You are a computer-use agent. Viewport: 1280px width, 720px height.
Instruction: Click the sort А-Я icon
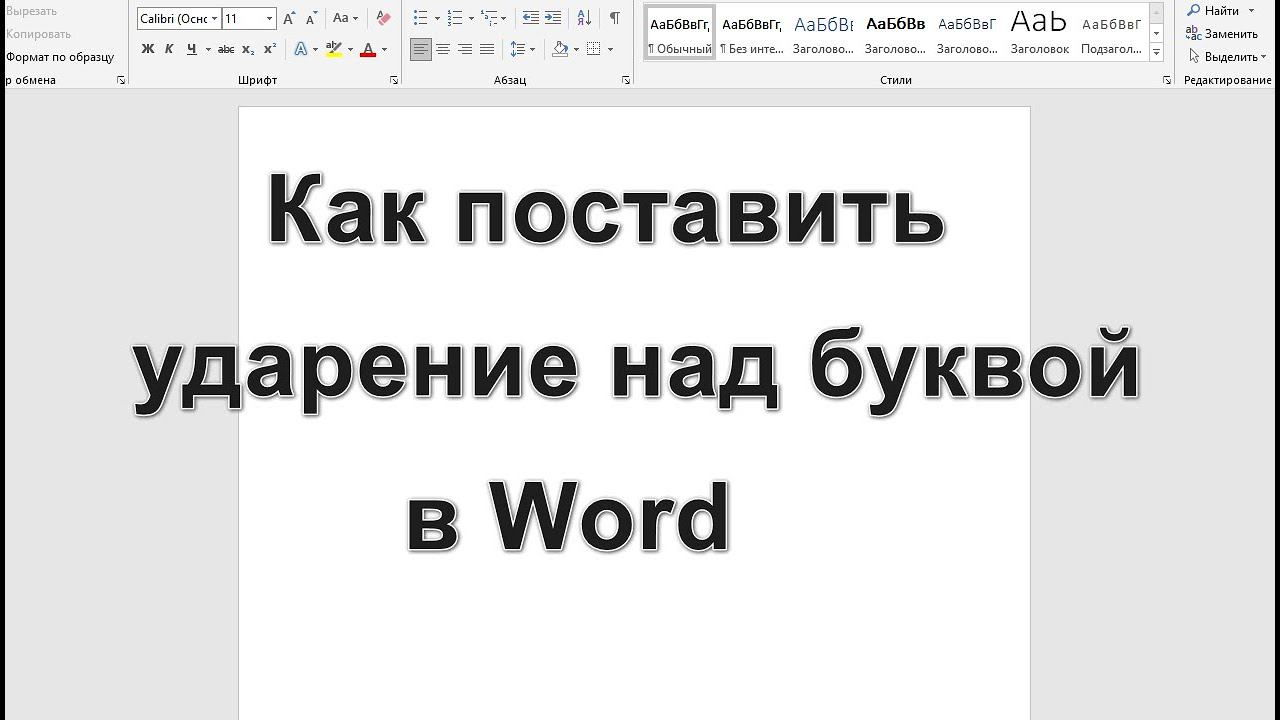585,18
